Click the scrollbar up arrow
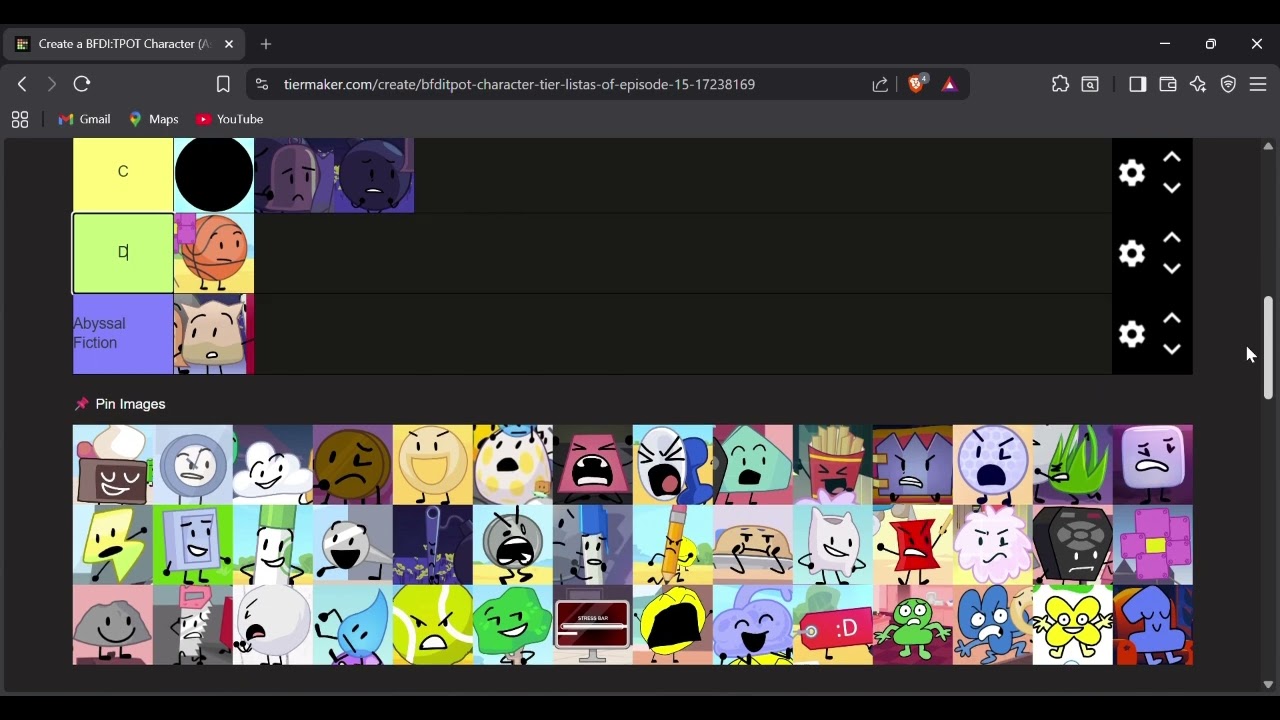The height and width of the screenshot is (720, 1280). [1268, 147]
